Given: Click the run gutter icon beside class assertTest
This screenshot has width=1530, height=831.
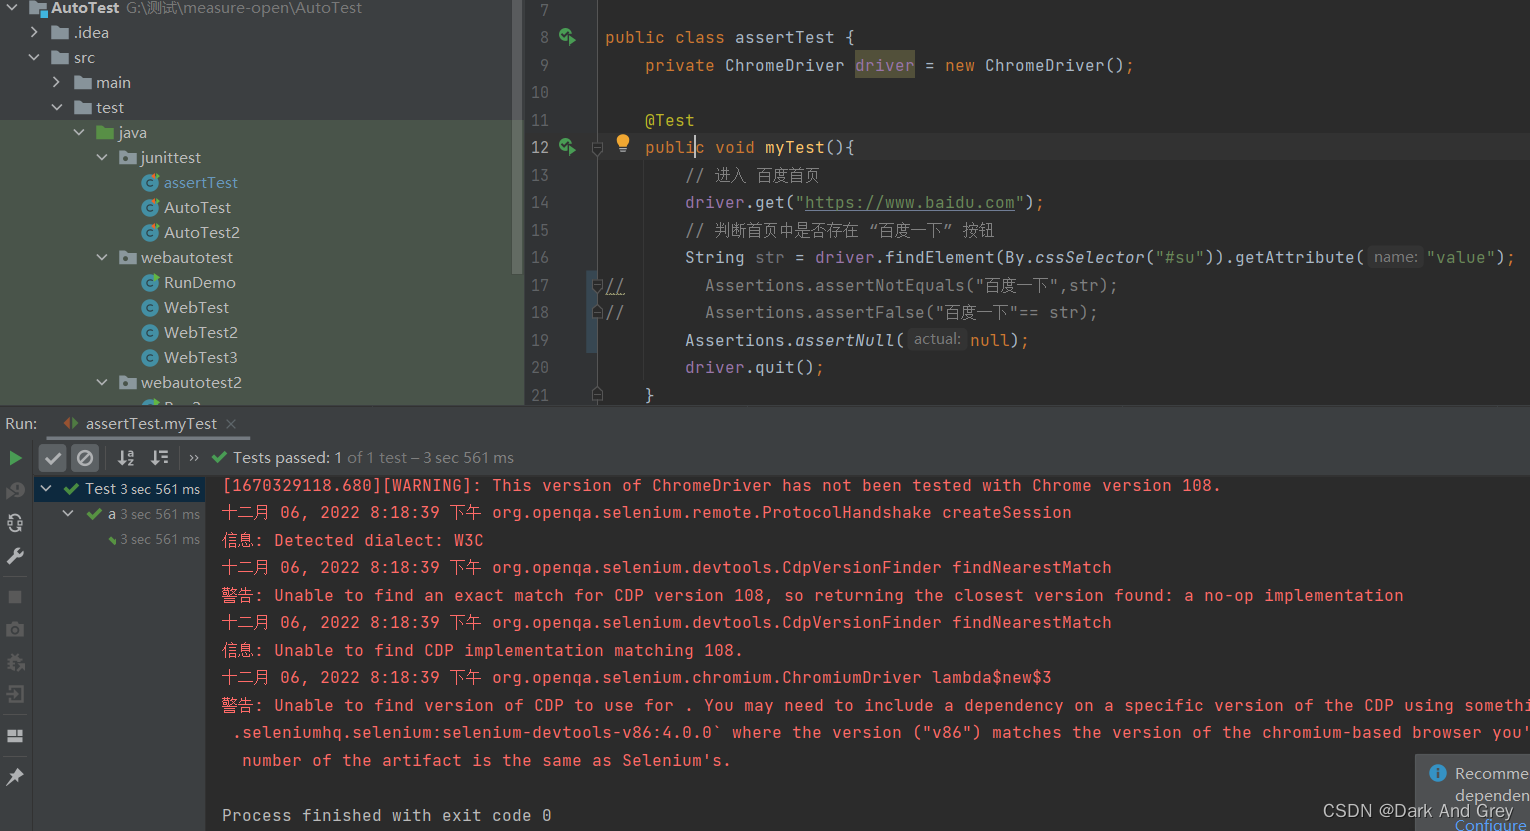Looking at the screenshot, I should pos(567,37).
